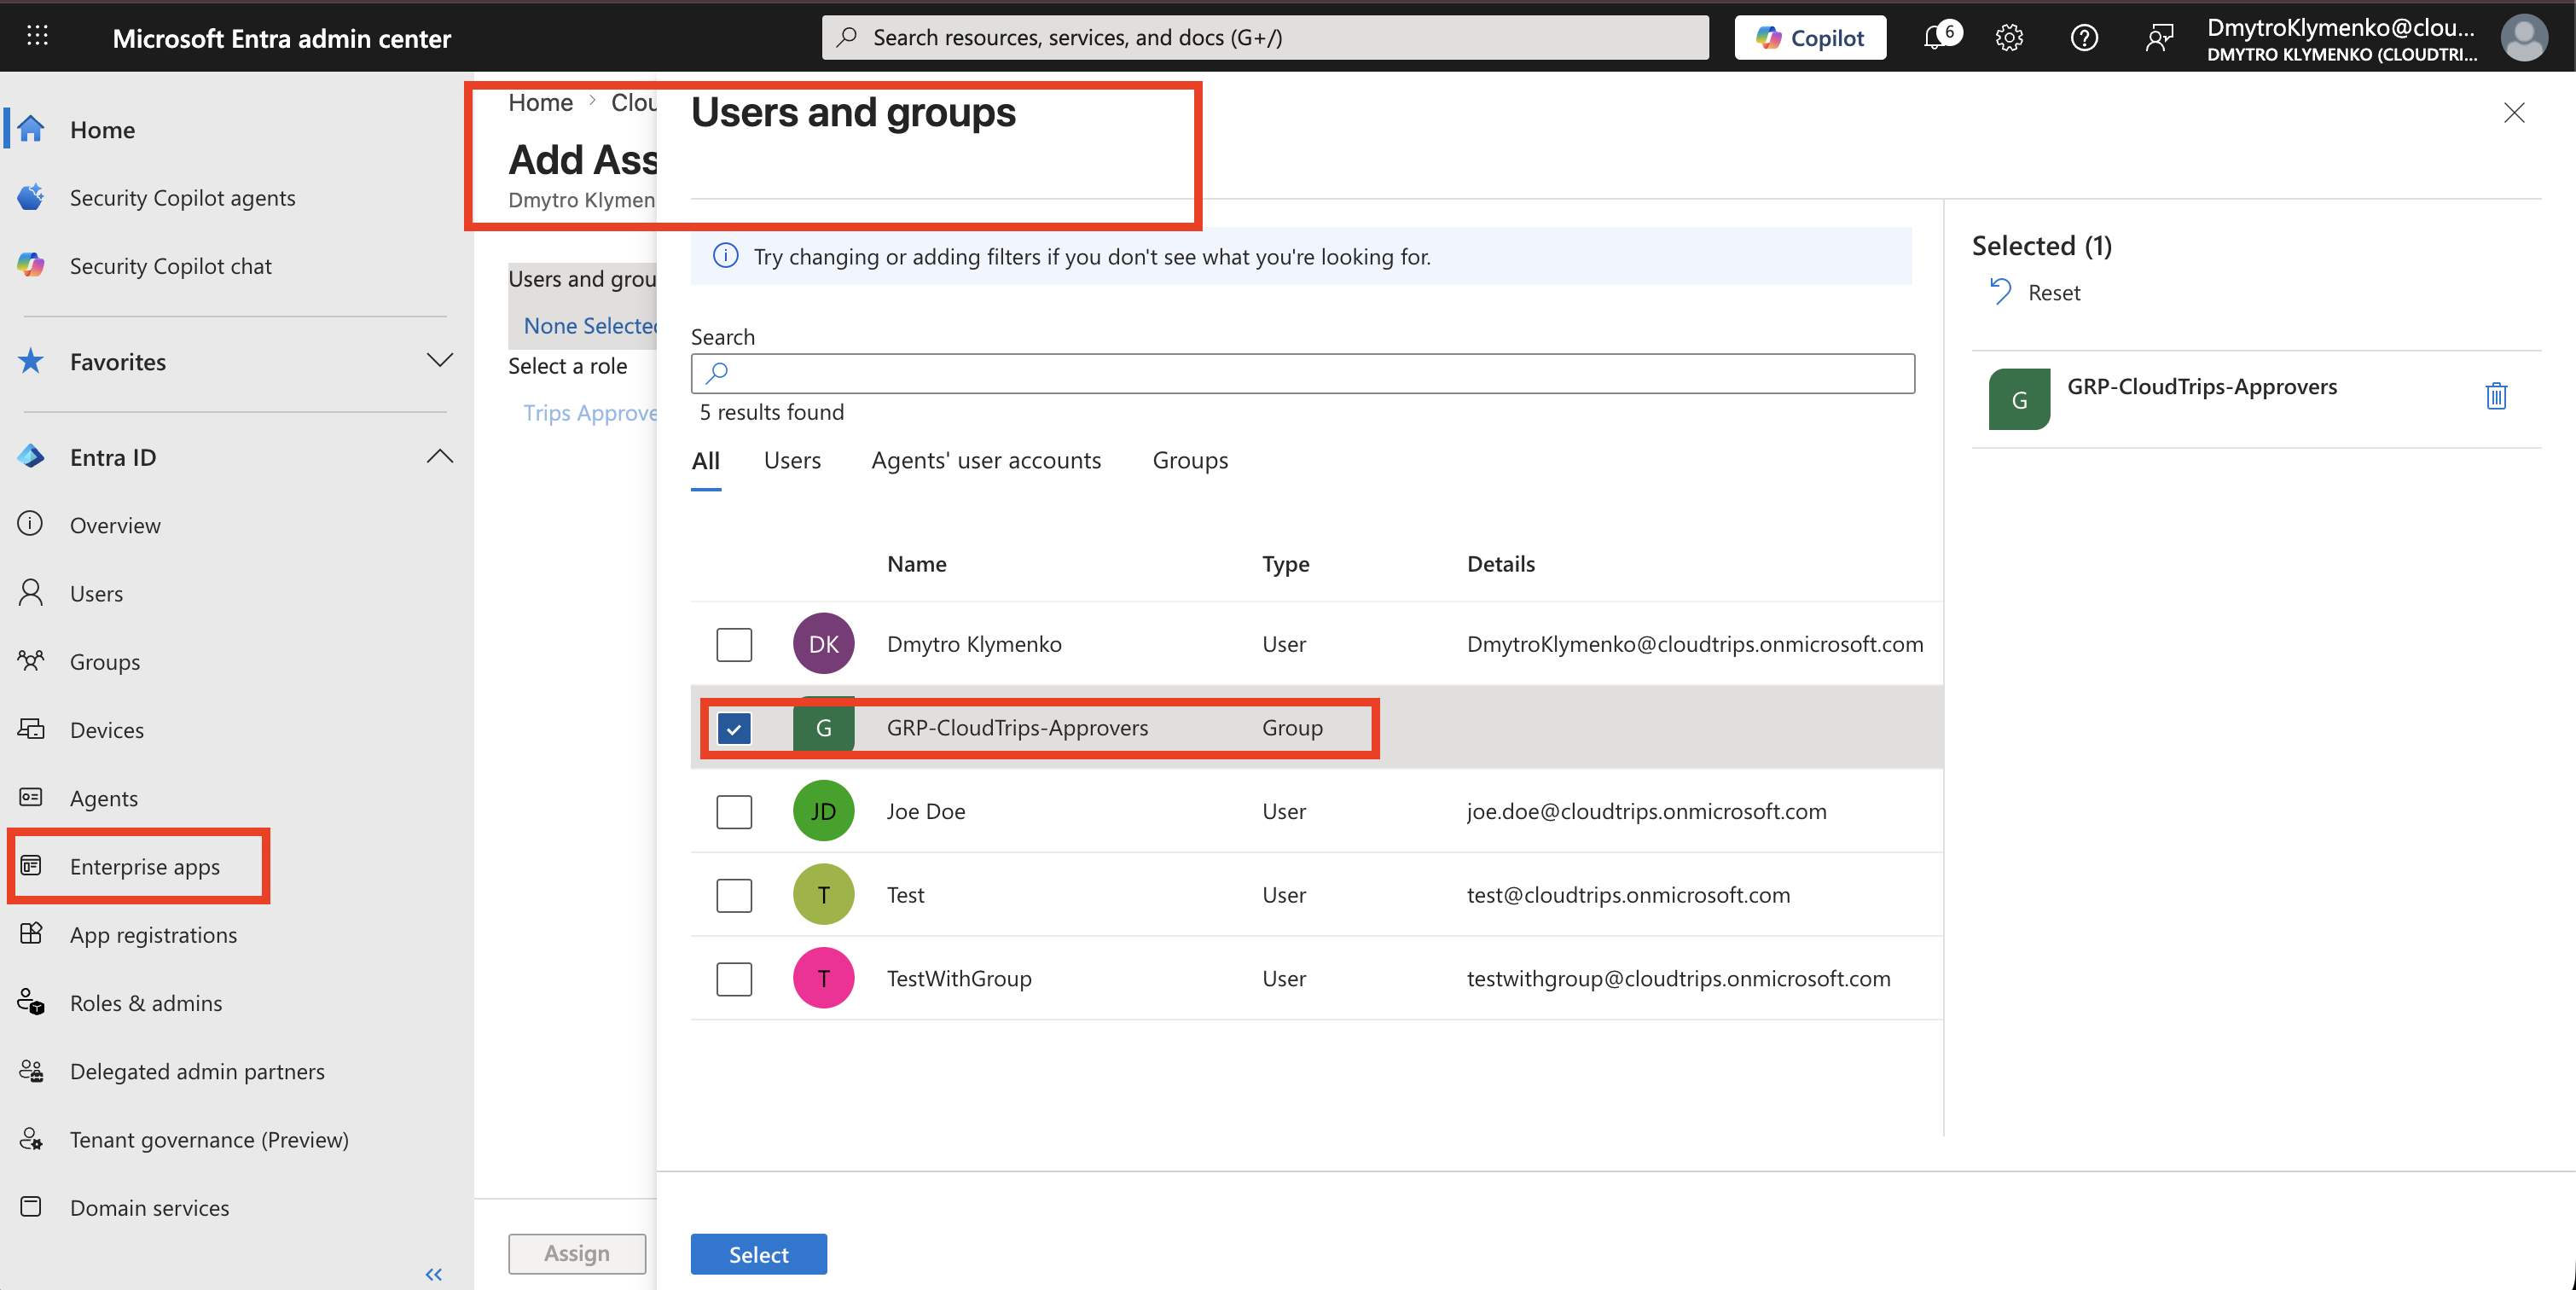Go to Home in the sidebar

pyautogui.click(x=102, y=130)
